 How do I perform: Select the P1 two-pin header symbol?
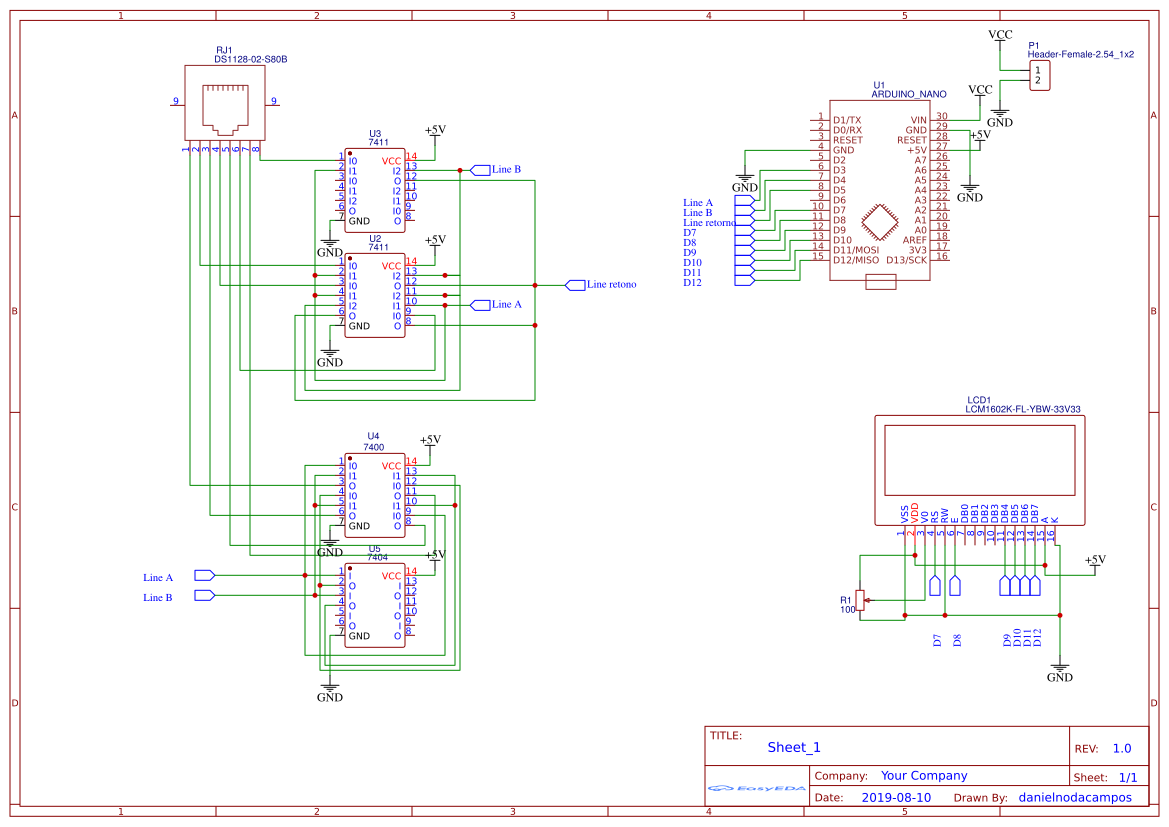pyautogui.click(x=1039, y=76)
